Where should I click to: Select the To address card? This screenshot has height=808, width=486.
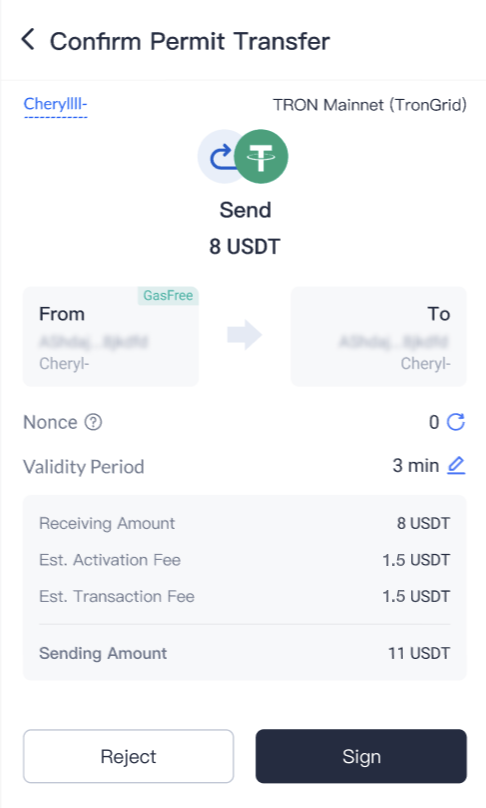(379, 336)
